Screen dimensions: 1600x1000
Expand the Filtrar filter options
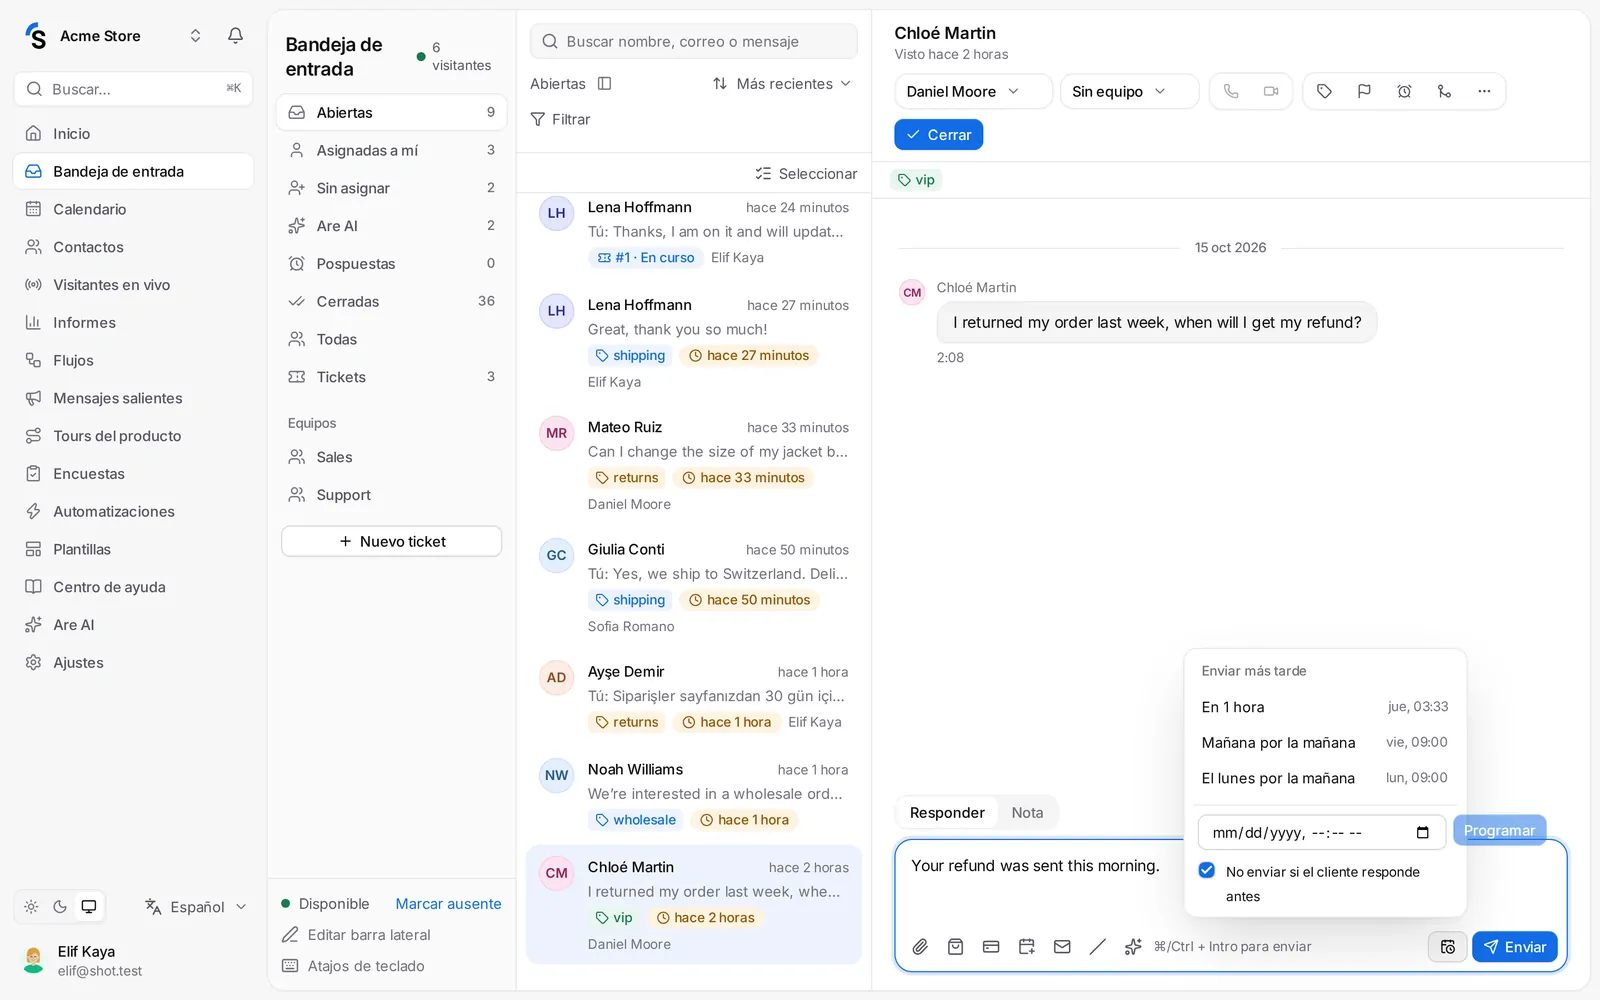coord(561,119)
